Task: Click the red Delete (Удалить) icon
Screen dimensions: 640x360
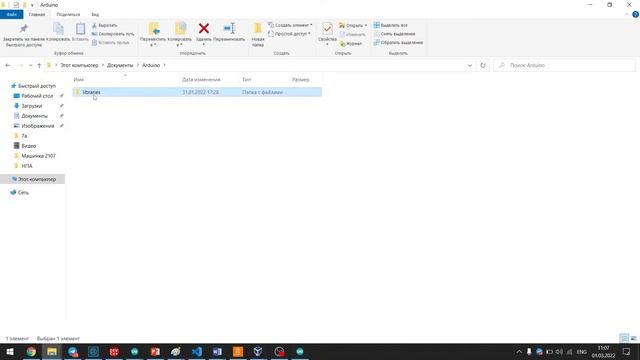Action: coord(204,29)
